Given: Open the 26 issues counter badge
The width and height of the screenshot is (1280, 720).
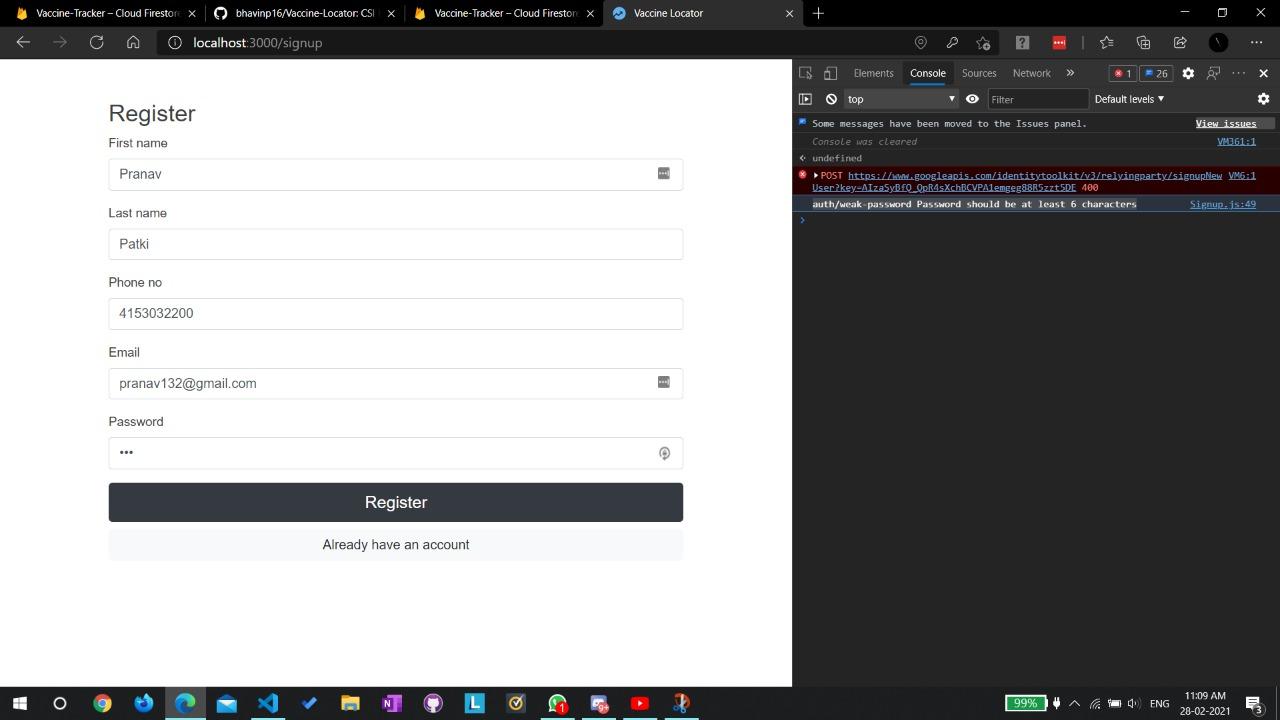Looking at the screenshot, I should (1156, 73).
